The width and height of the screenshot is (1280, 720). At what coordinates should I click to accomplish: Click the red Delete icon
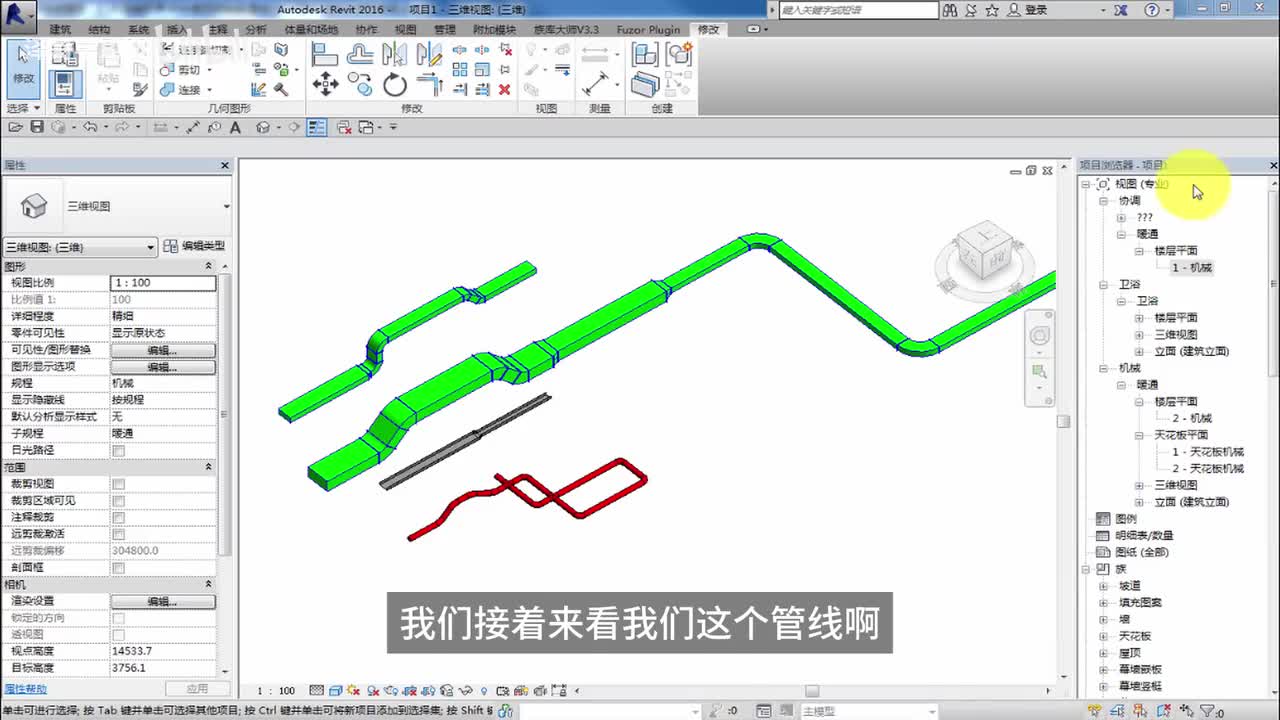504,89
